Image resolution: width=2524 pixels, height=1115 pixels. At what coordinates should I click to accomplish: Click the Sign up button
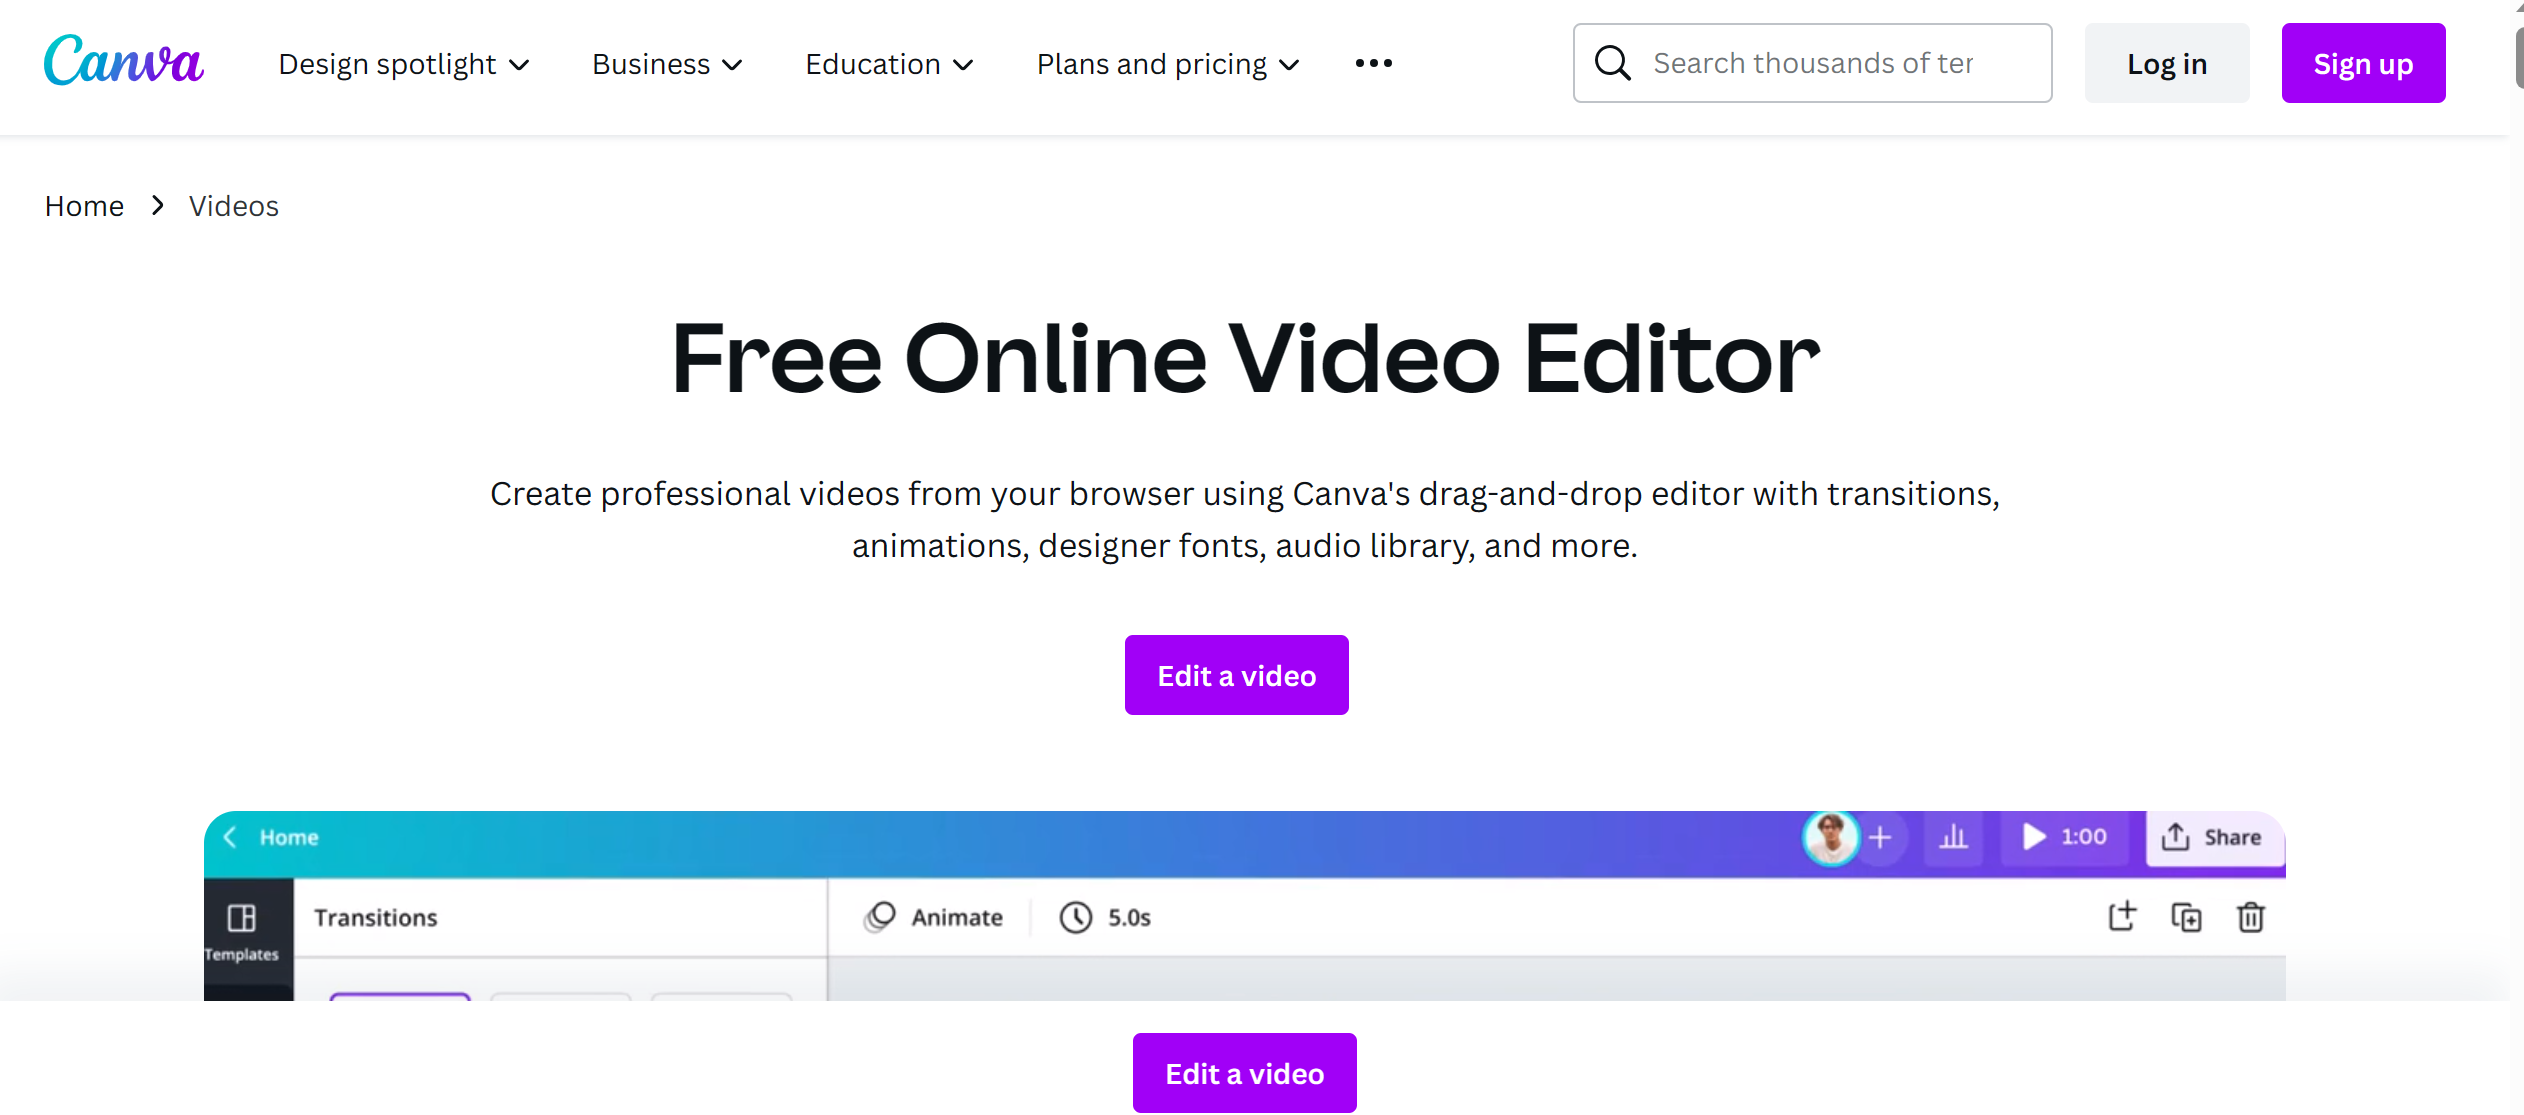pyautogui.click(x=2365, y=63)
